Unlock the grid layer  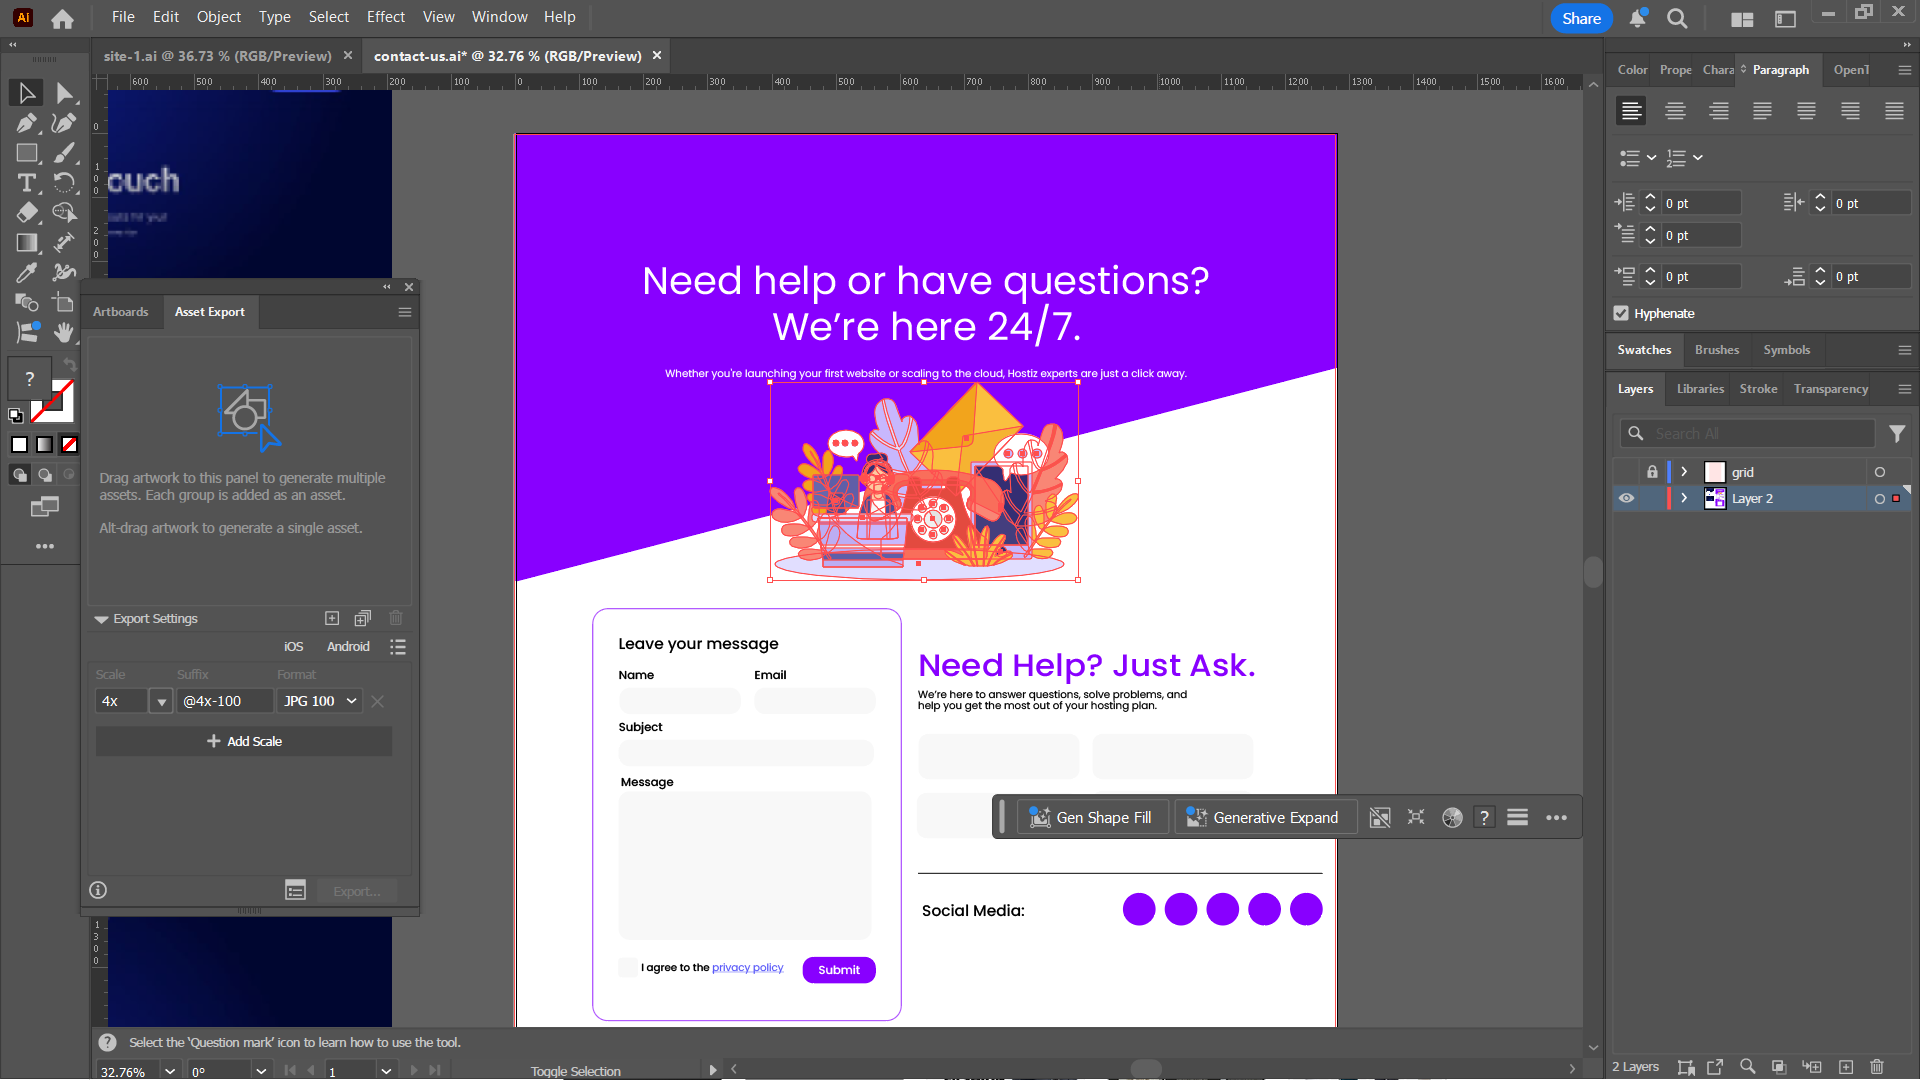click(1652, 472)
